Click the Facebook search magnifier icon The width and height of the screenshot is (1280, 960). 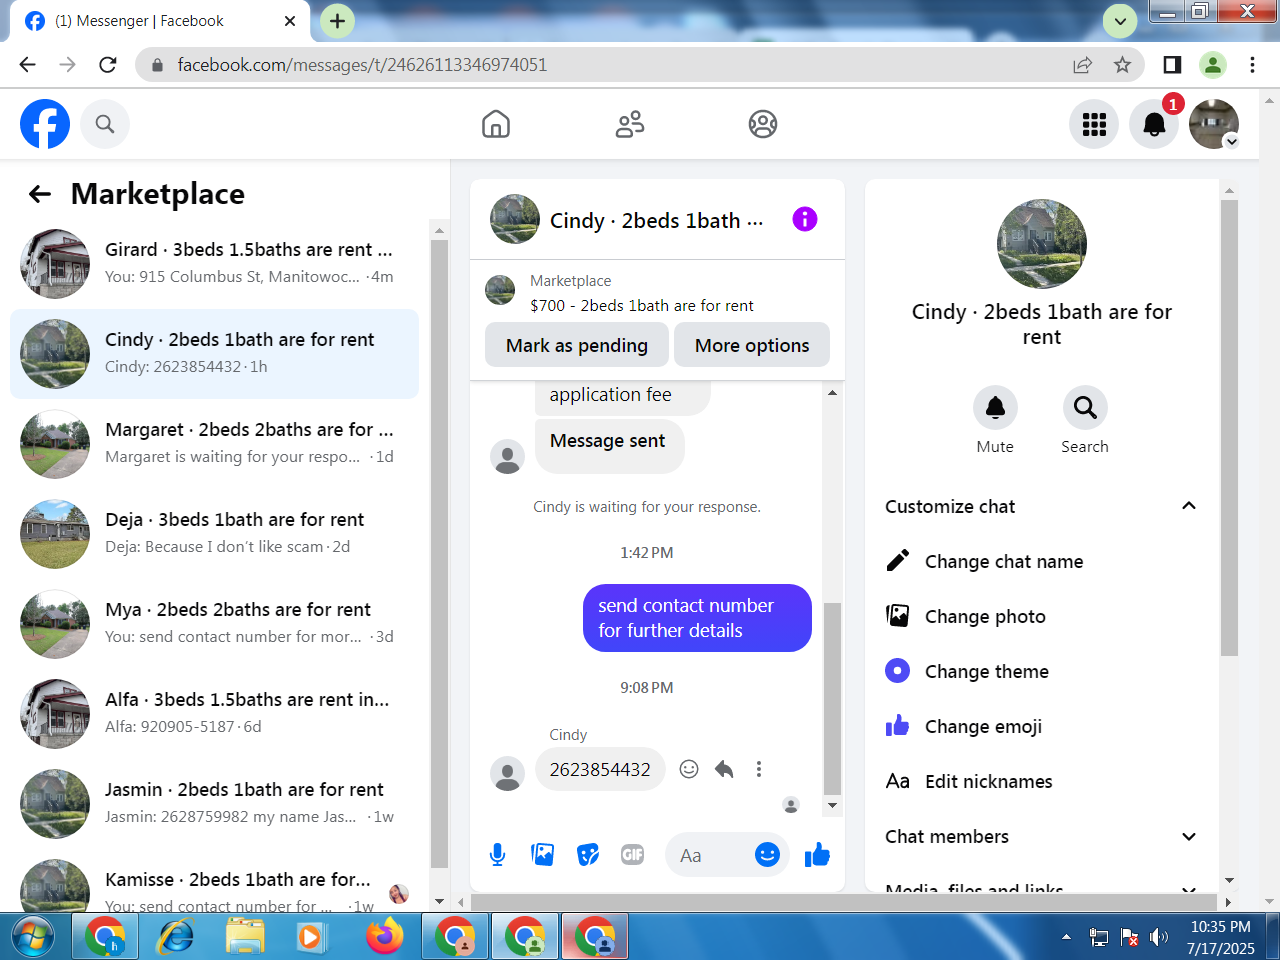[105, 124]
